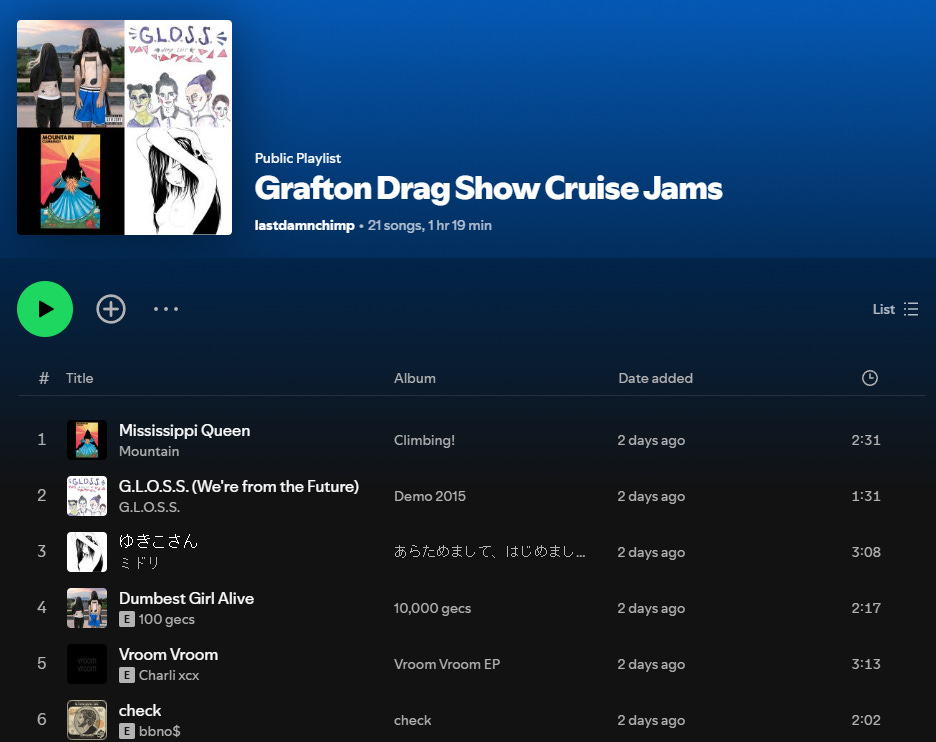Viewport: 936px width, 742px height.
Task: Select the Mississippi Queen song title
Action: point(184,430)
